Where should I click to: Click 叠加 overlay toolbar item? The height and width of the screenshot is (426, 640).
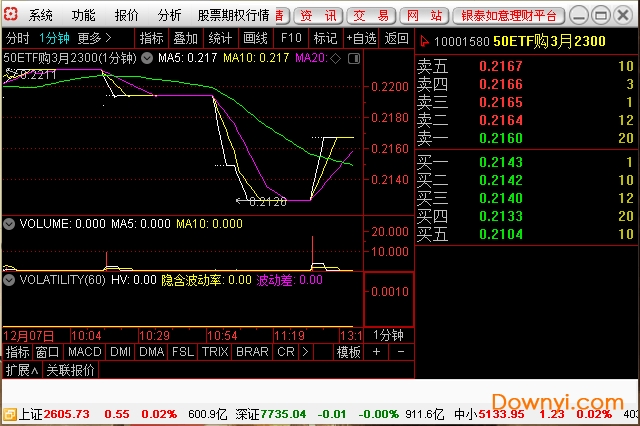pyautogui.click(x=186, y=39)
